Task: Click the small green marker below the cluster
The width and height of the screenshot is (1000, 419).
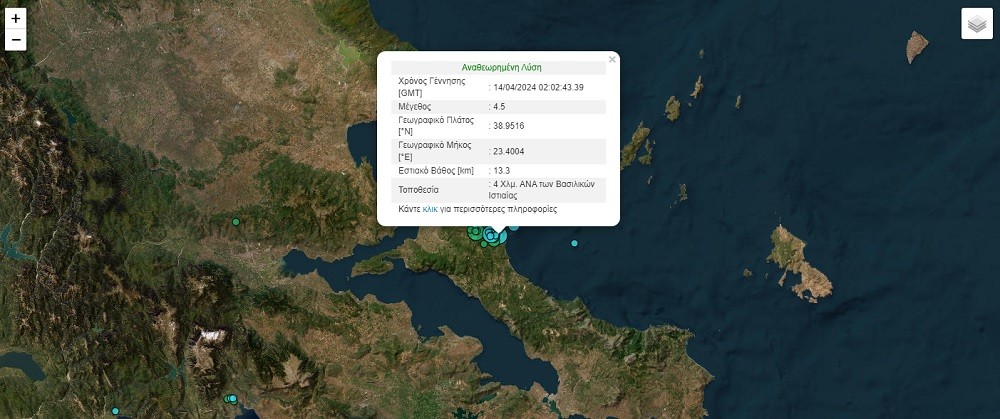Action: [x=484, y=244]
